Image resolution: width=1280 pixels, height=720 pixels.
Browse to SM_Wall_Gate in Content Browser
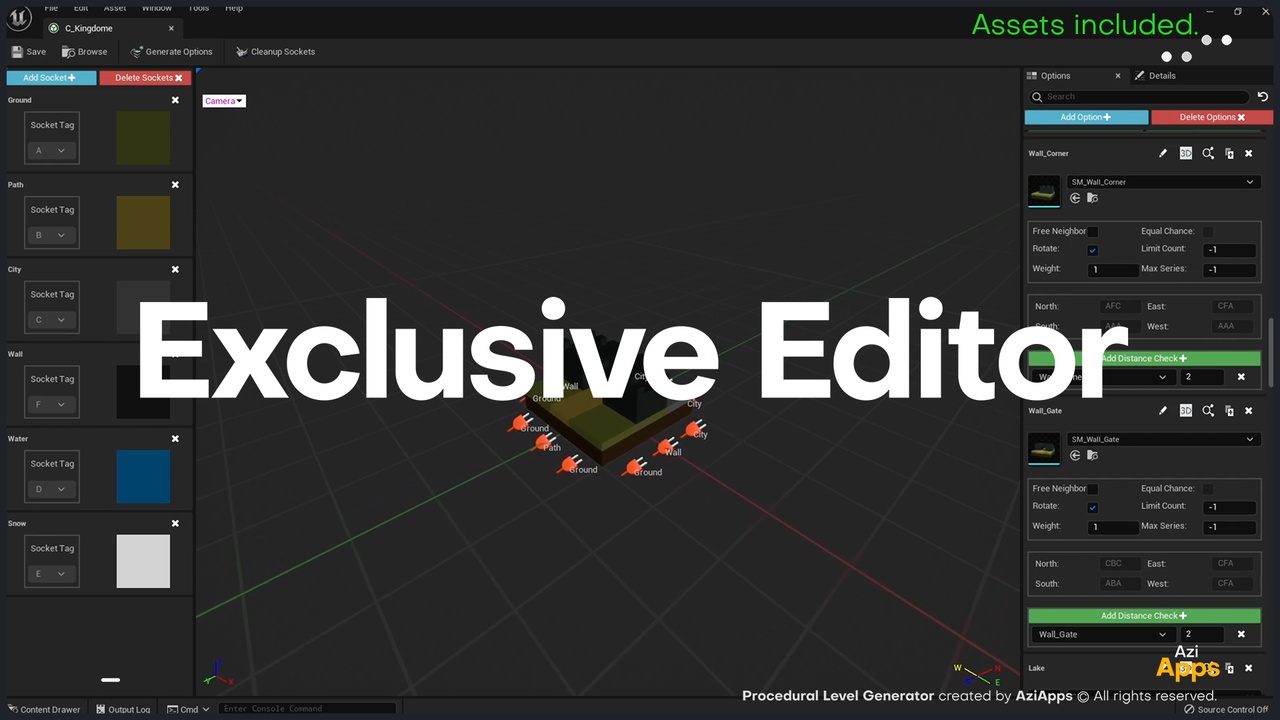[1092, 455]
